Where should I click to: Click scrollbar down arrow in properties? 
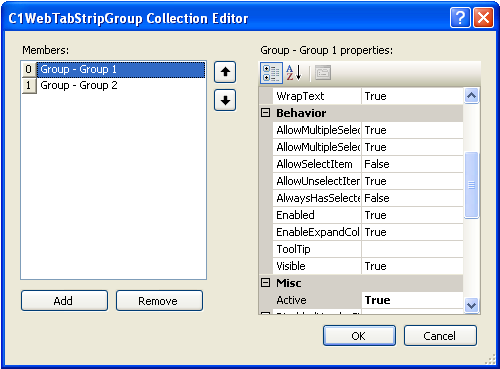click(x=471, y=305)
